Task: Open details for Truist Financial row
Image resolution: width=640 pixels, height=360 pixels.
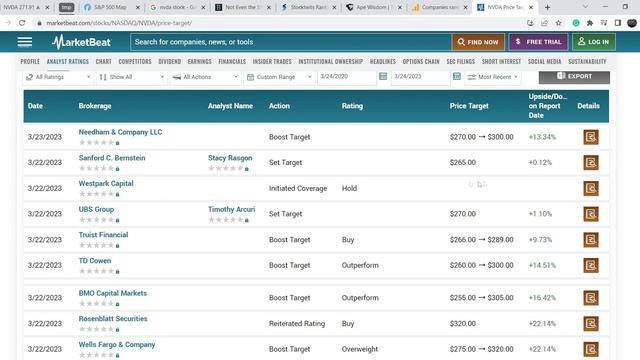Action: 591,240
